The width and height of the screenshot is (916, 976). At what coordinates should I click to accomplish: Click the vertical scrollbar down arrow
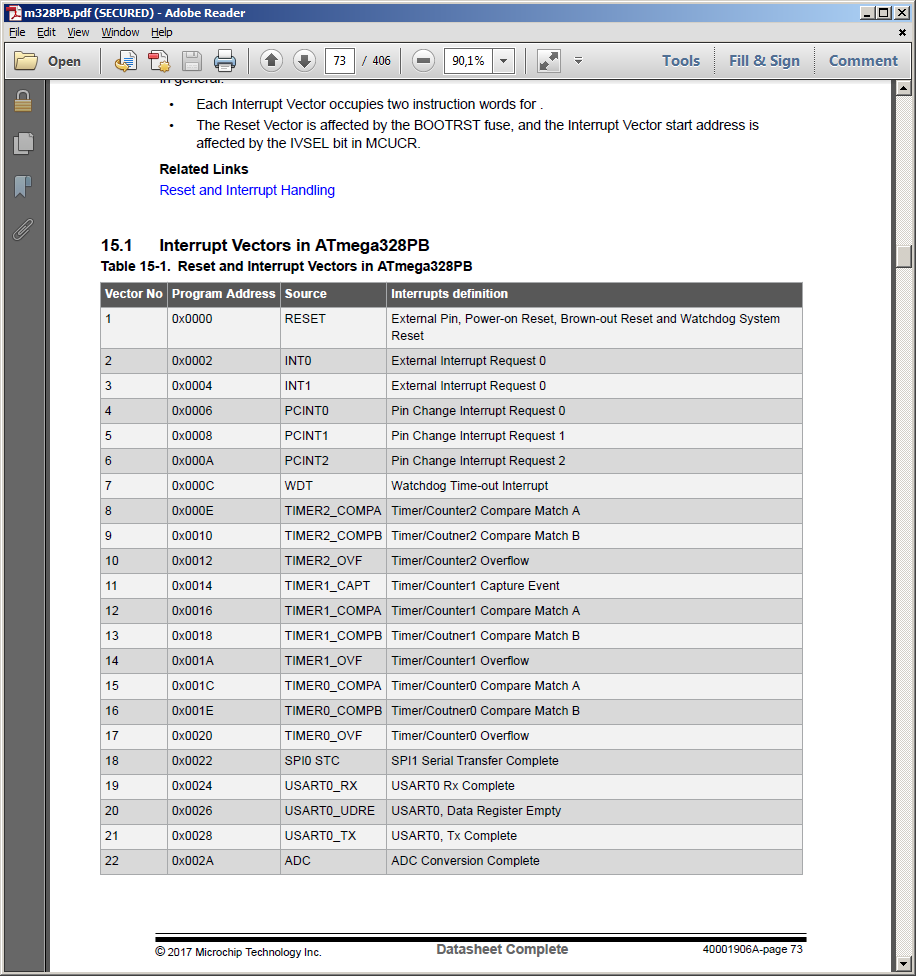(904, 964)
